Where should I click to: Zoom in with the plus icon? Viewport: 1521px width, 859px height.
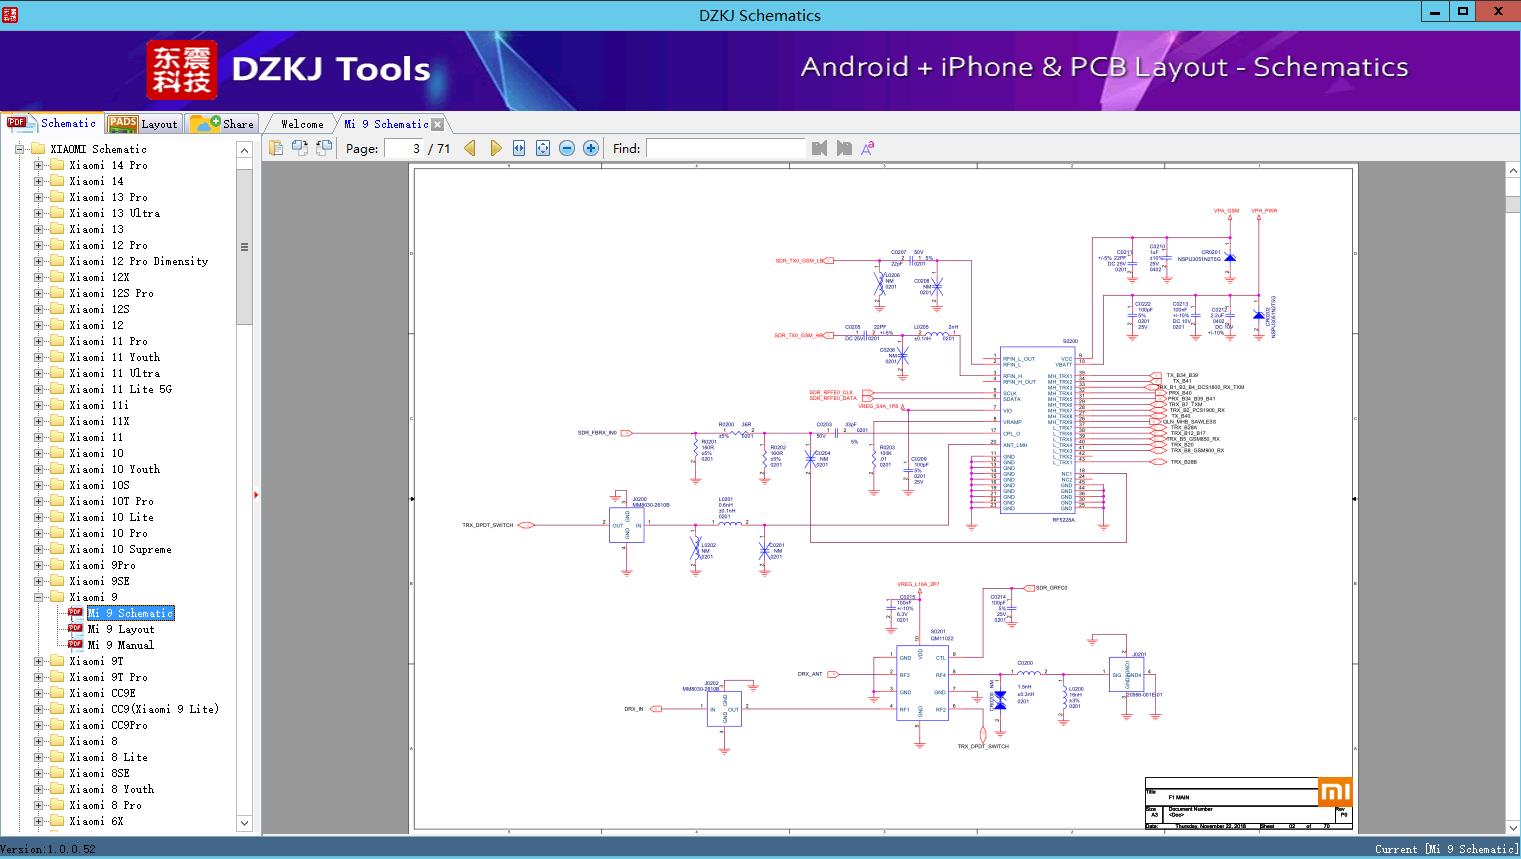(591, 148)
